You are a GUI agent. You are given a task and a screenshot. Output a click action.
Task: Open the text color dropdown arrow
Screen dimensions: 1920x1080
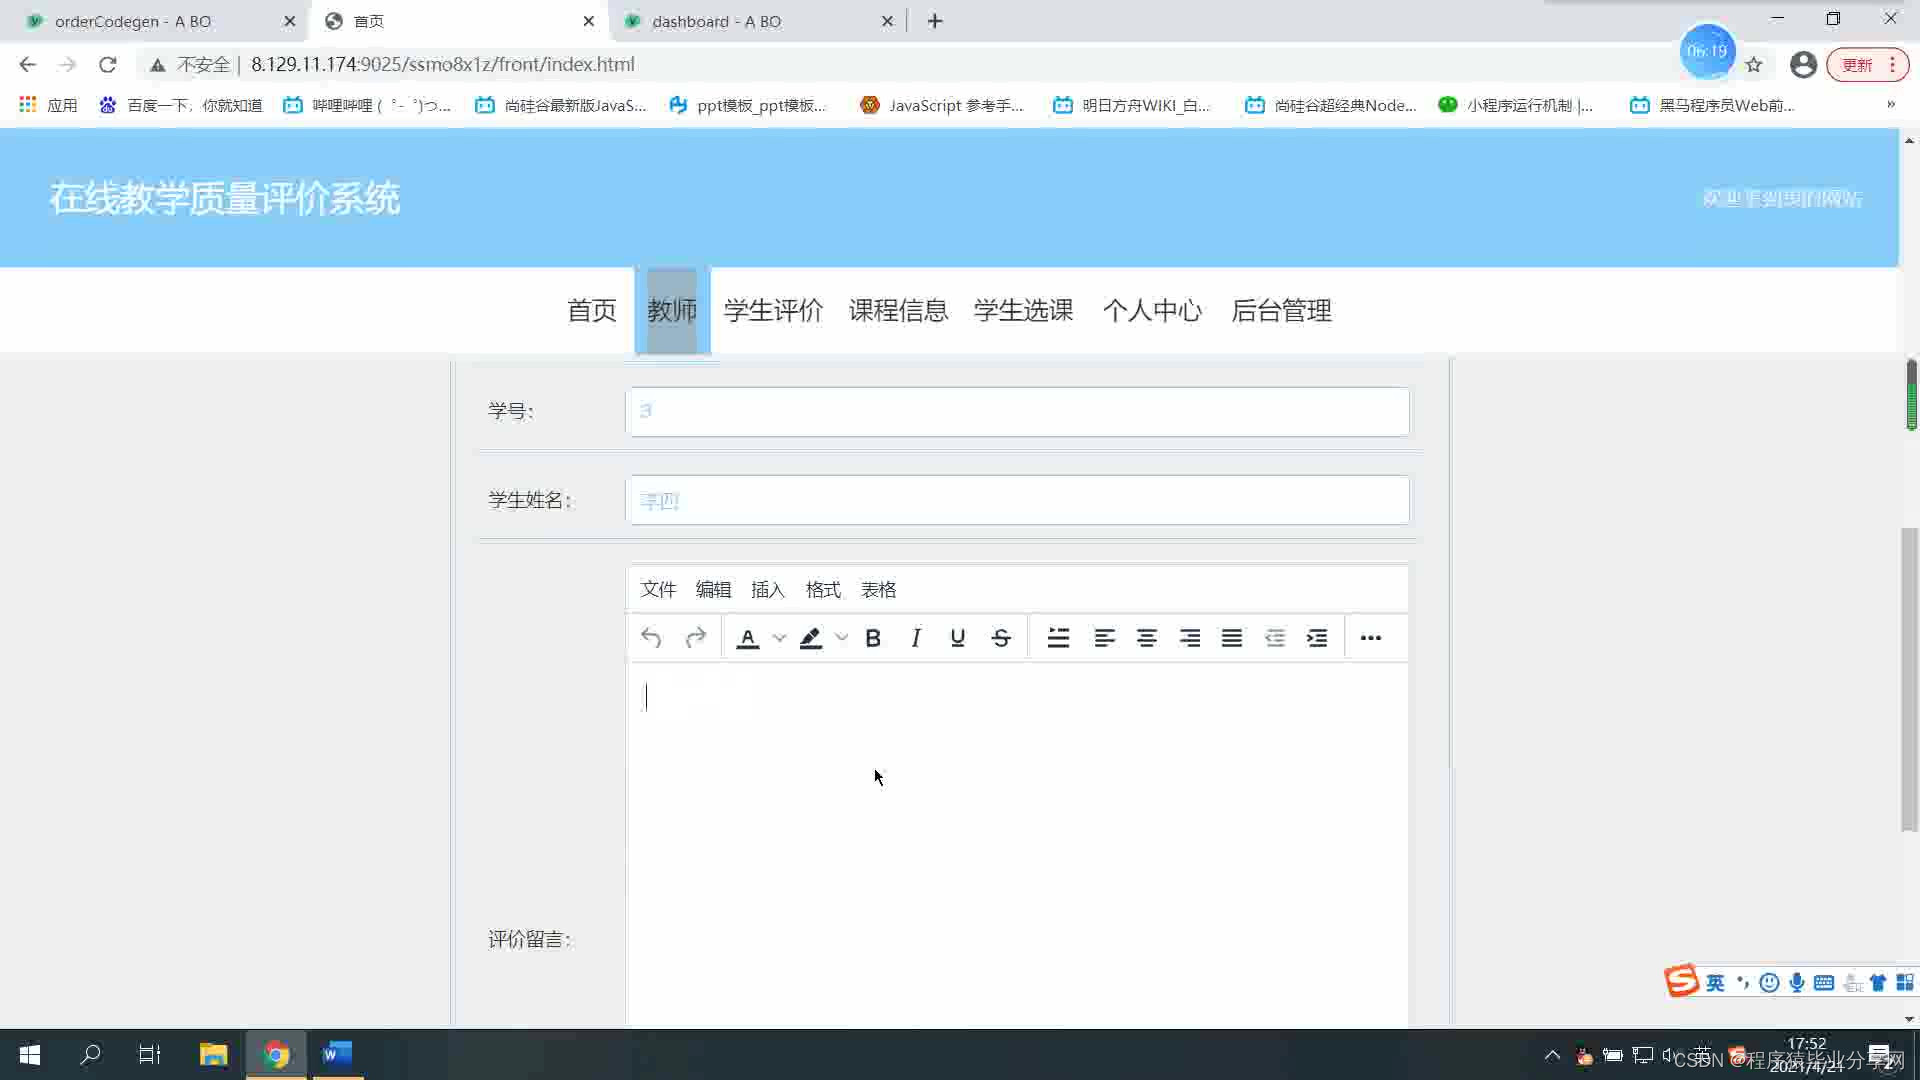780,638
